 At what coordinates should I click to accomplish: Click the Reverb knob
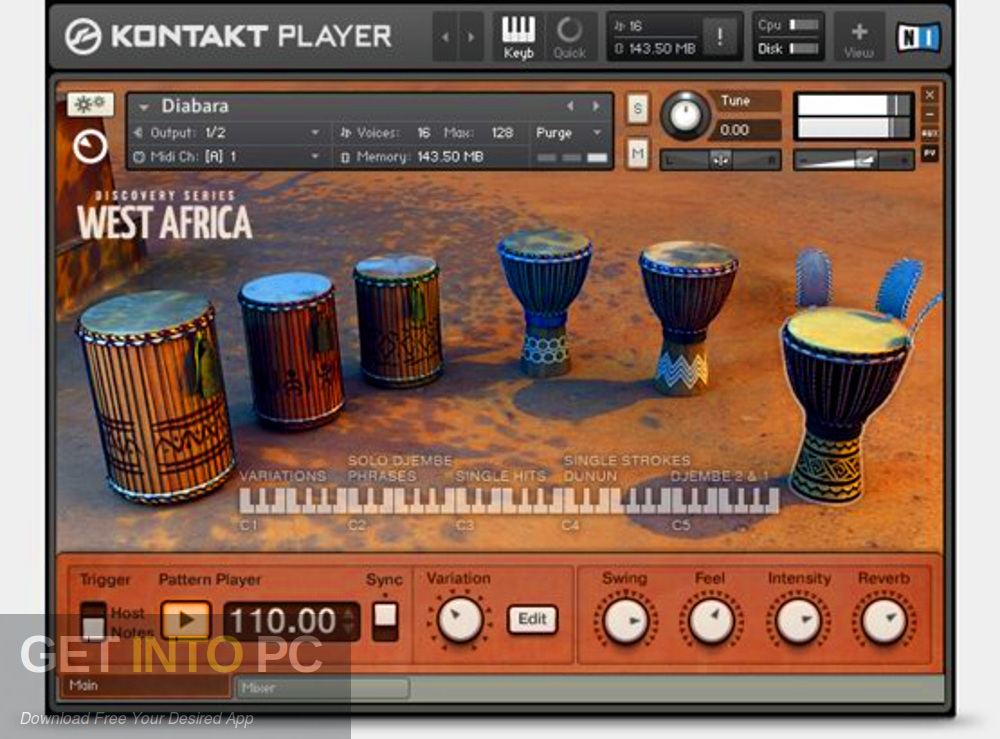883,620
